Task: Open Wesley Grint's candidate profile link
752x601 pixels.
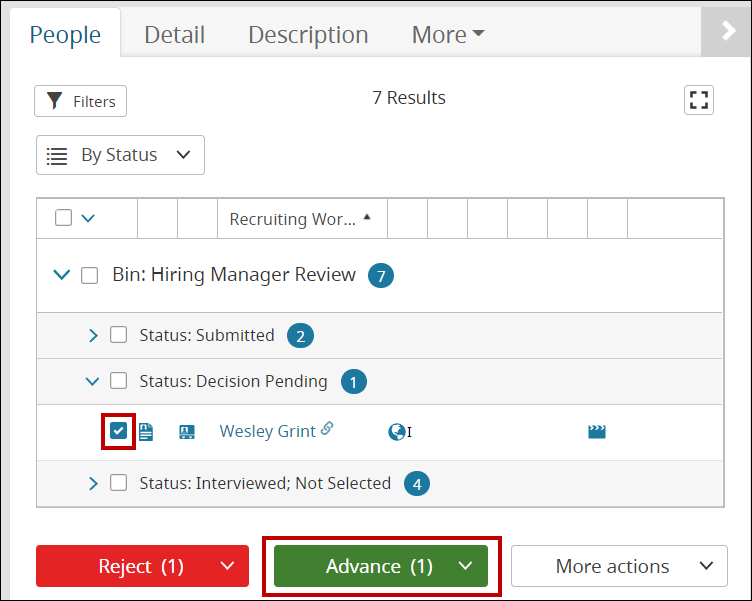Action: coord(267,432)
